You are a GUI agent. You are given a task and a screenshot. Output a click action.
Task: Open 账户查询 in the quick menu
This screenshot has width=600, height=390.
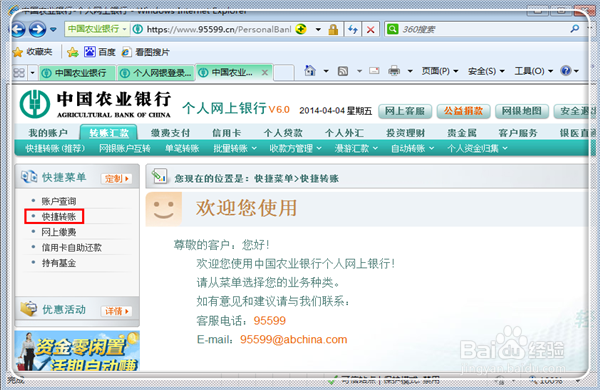[x=59, y=201]
